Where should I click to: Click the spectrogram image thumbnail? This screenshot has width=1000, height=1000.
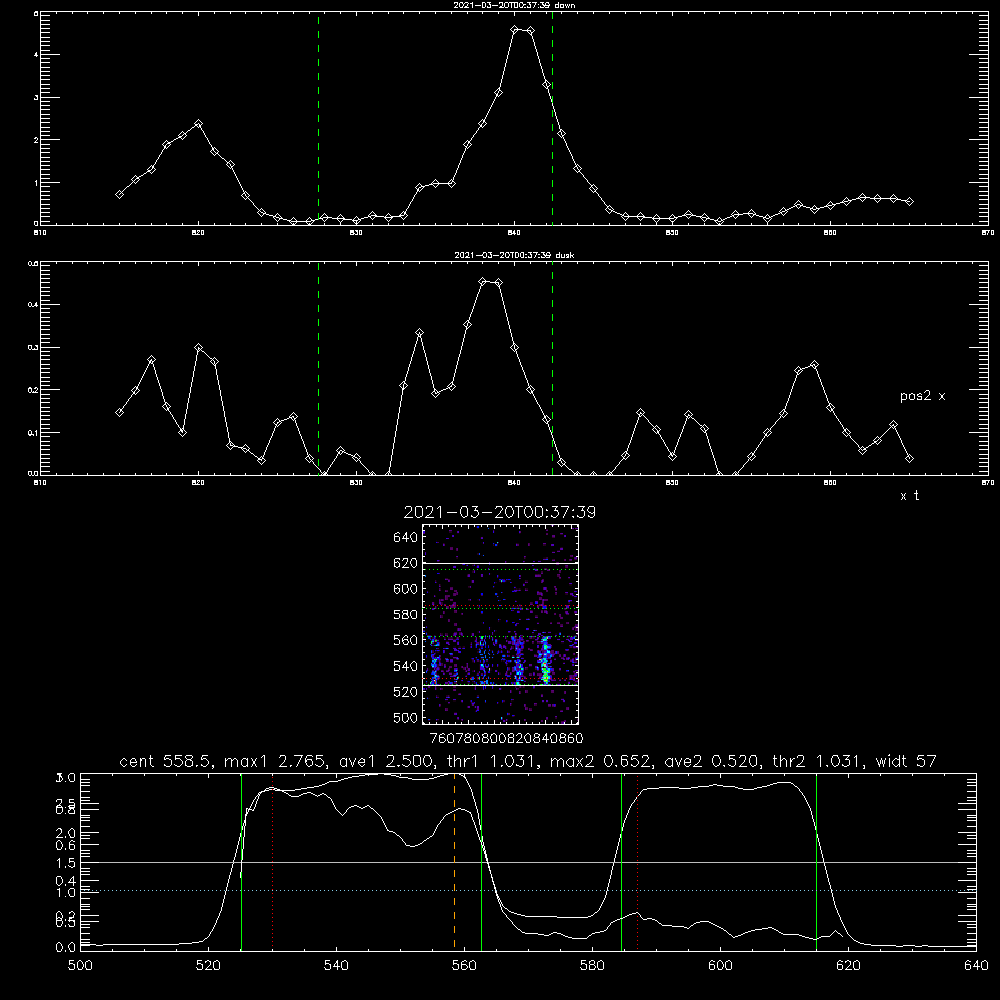tap(501, 624)
